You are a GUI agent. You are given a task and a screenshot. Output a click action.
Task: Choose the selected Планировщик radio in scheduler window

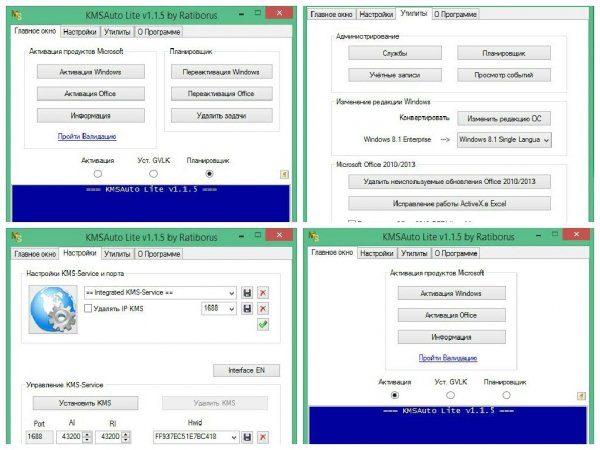(209, 174)
